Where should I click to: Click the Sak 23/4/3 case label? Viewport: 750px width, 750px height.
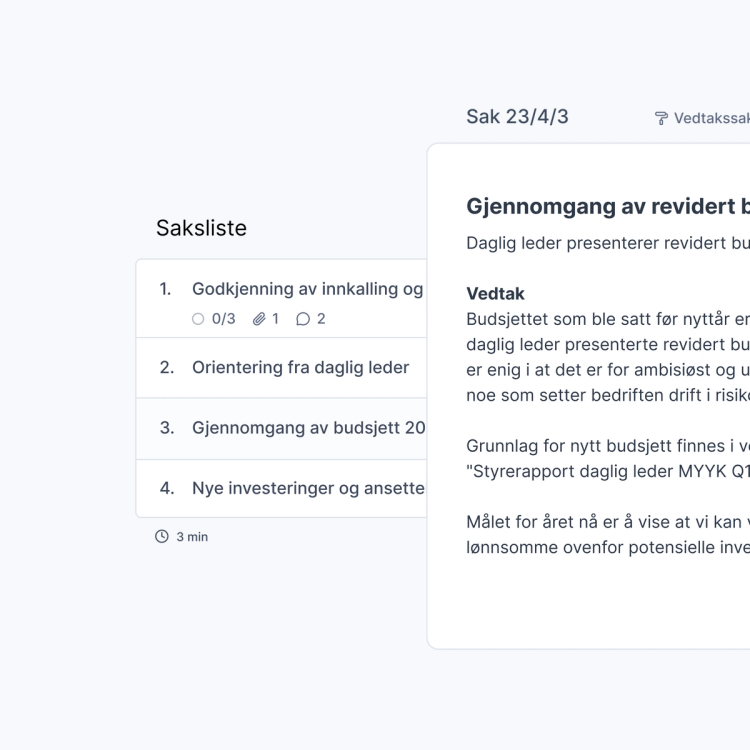point(517,117)
